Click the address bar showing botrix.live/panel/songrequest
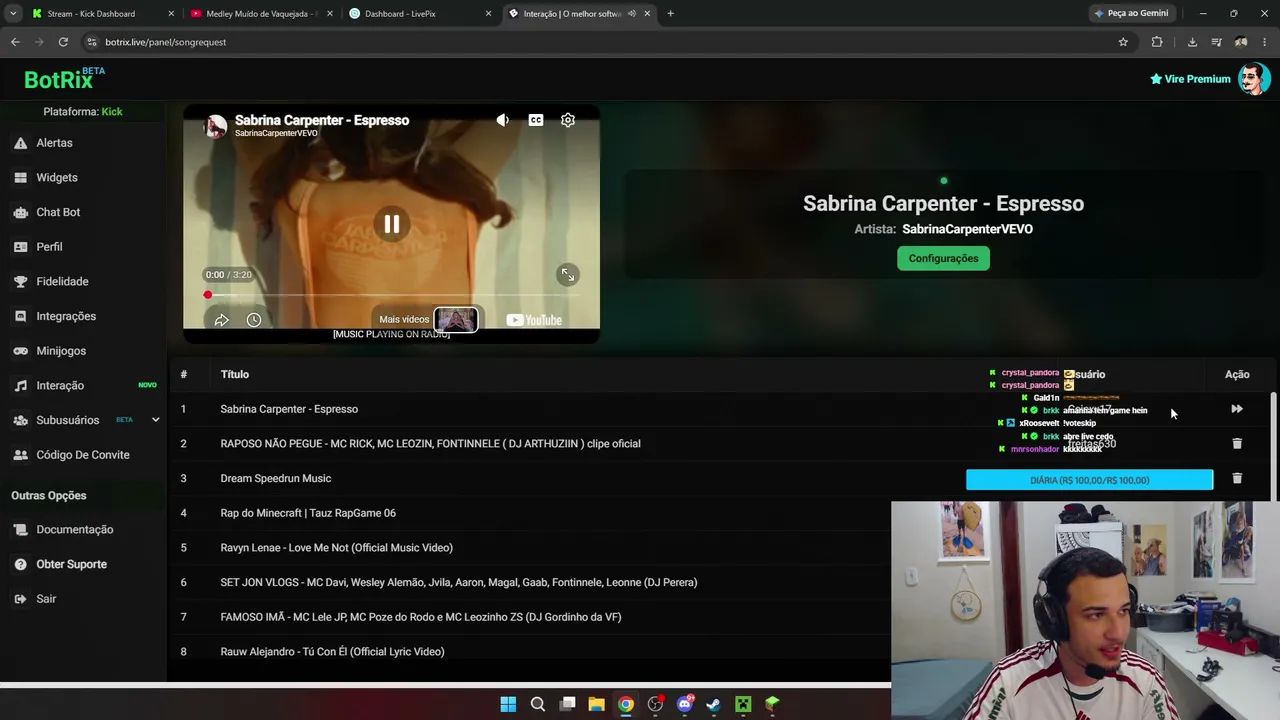Viewport: 1280px width, 720px height. click(605, 42)
